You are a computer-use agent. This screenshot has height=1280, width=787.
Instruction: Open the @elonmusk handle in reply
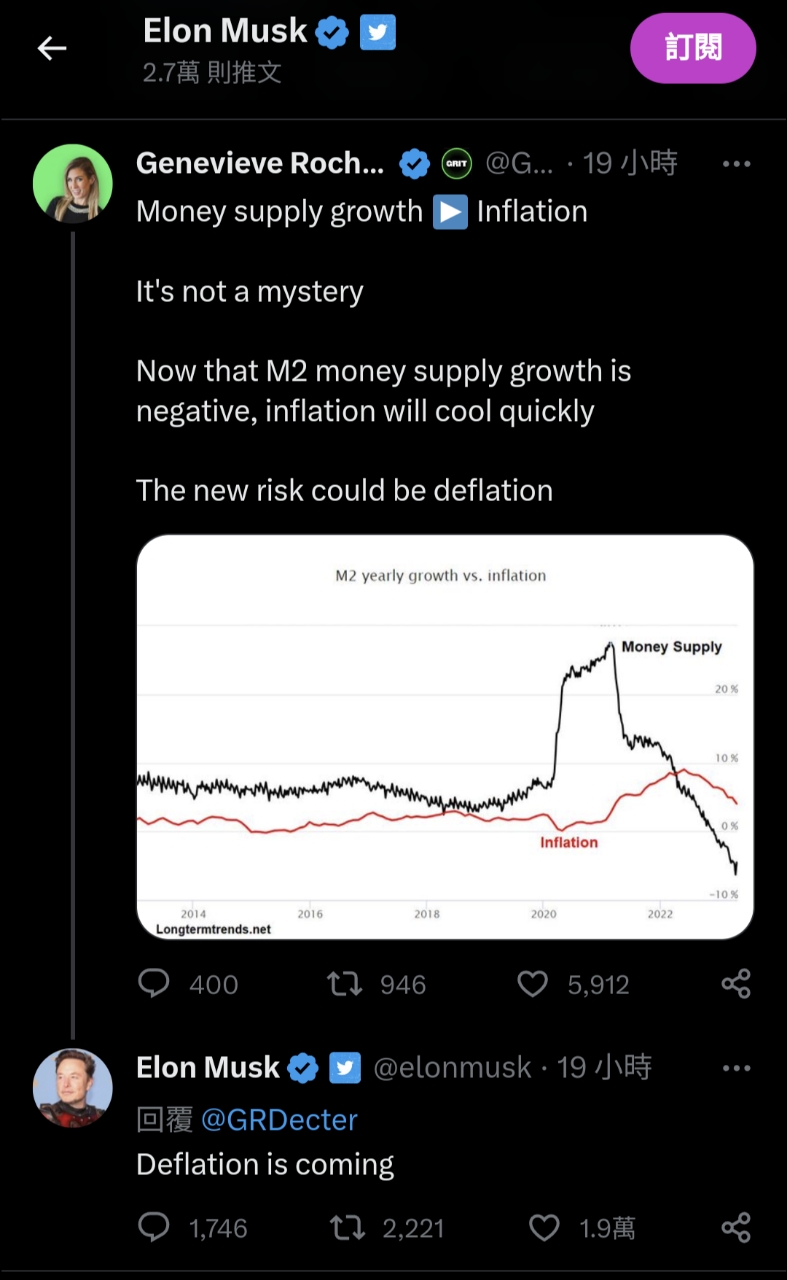point(452,1068)
